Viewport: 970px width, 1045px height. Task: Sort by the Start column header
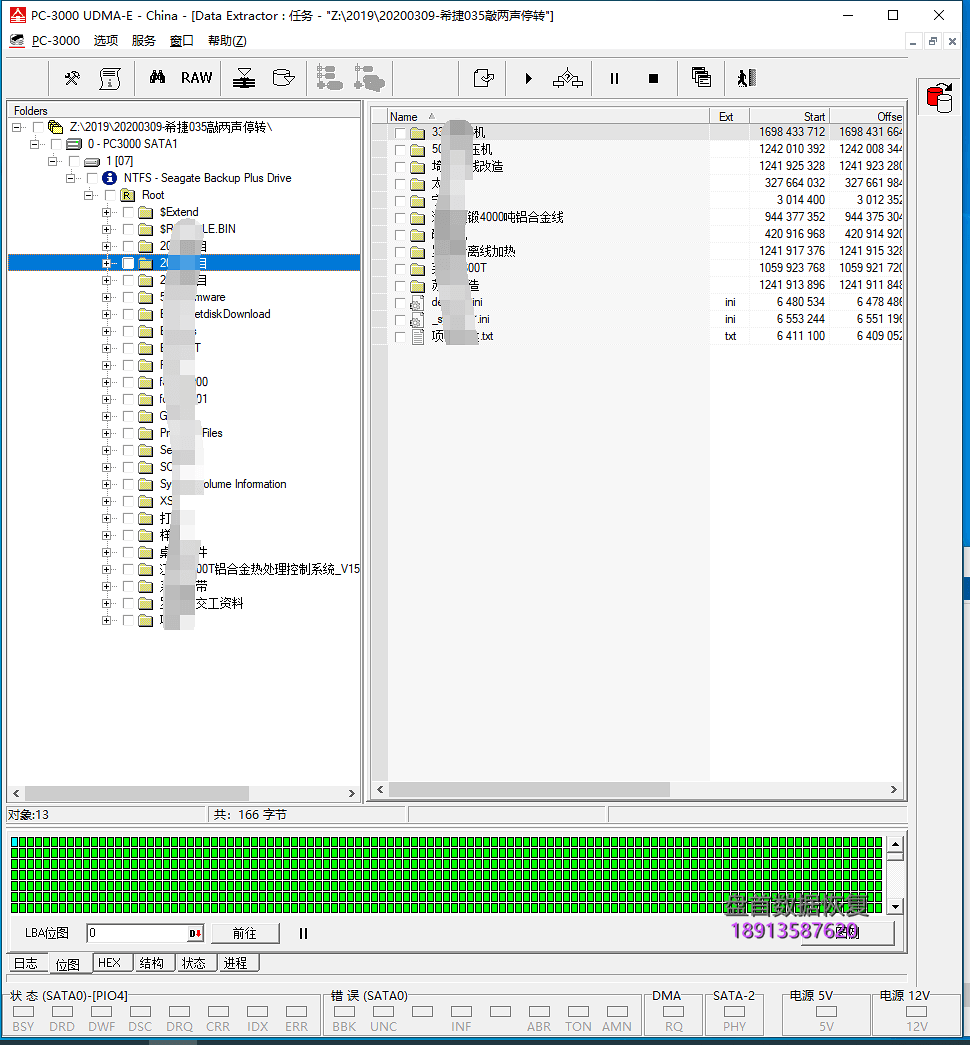790,117
